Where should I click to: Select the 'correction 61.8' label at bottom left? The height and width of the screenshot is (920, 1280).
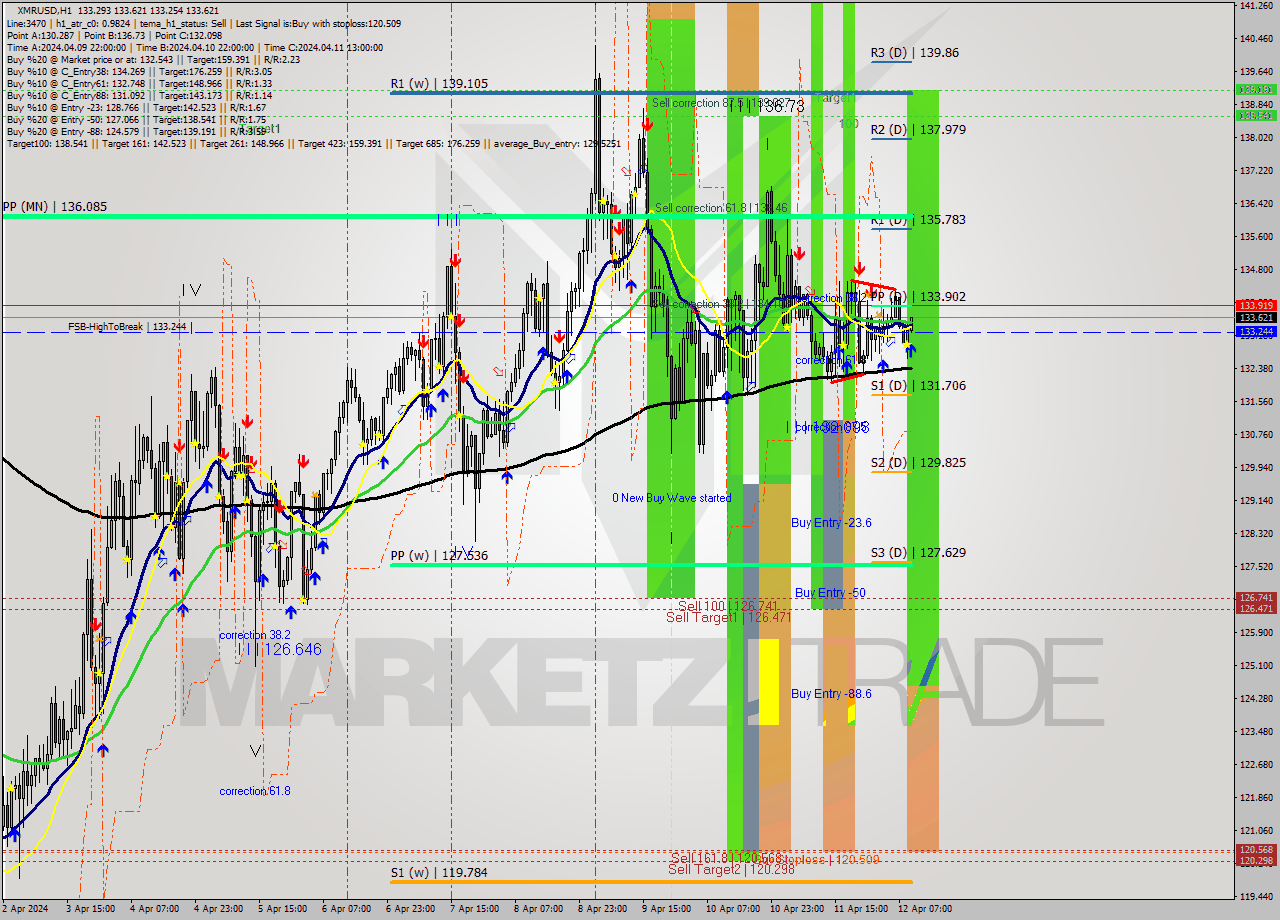point(255,792)
